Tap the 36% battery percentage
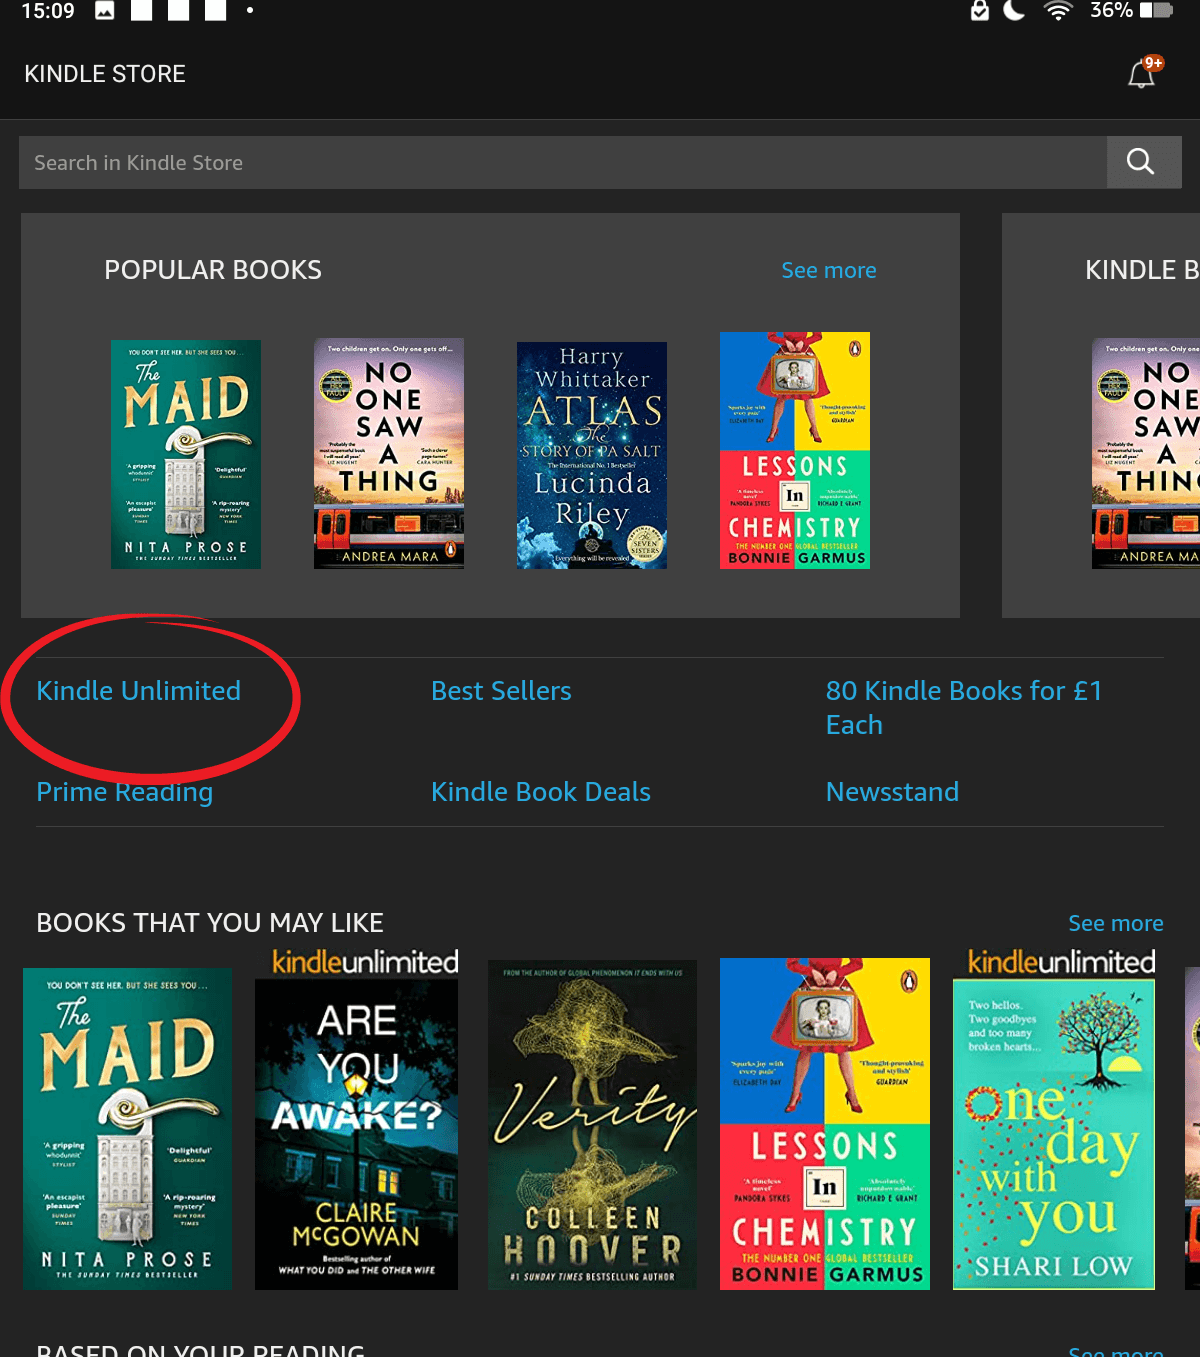This screenshot has height=1357, width=1200. (1111, 11)
